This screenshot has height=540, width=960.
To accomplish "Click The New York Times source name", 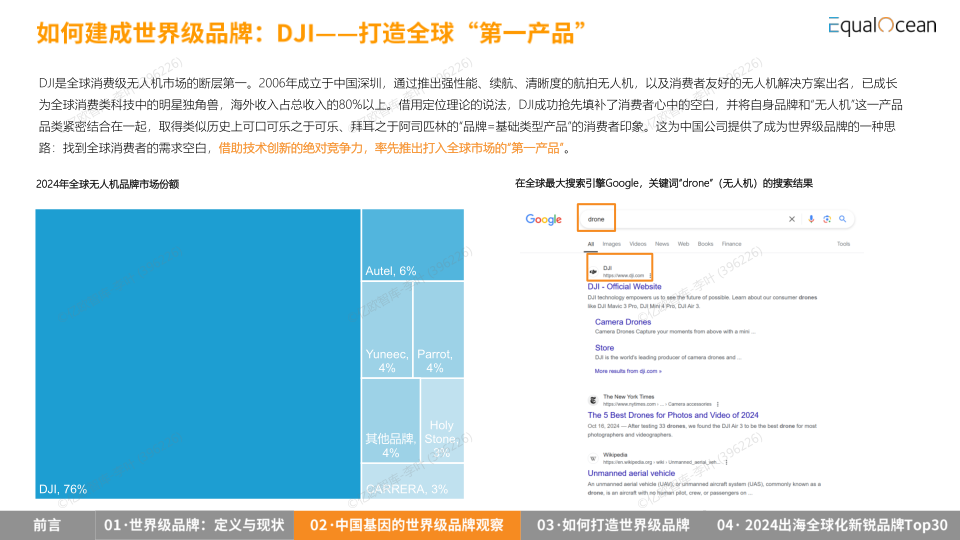I will pos(629,397).
